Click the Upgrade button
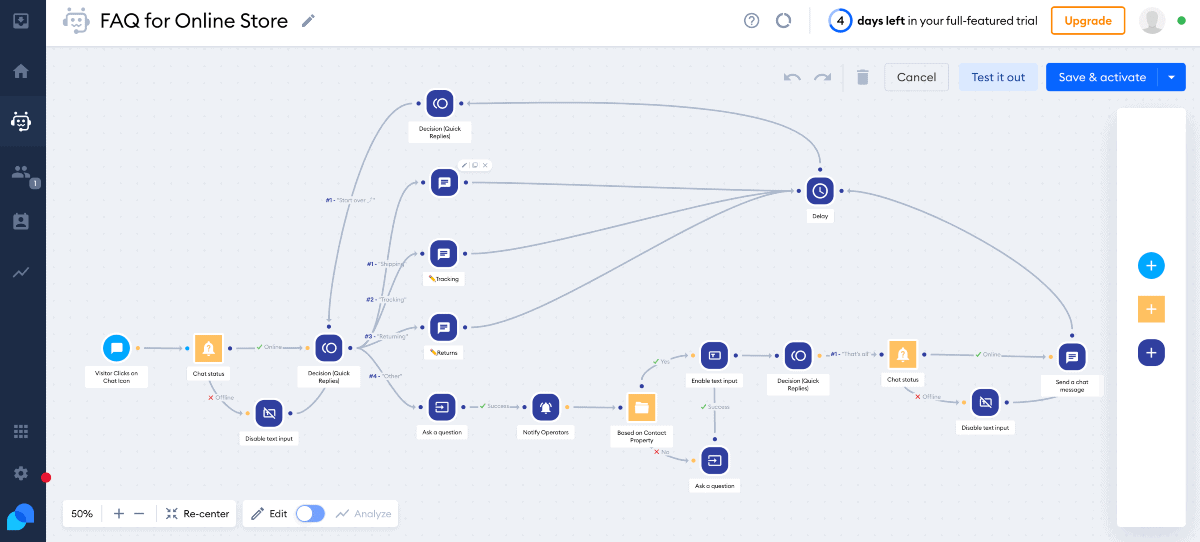The height and width of the screenshot is (542, 1200). tap(1087, 21)
